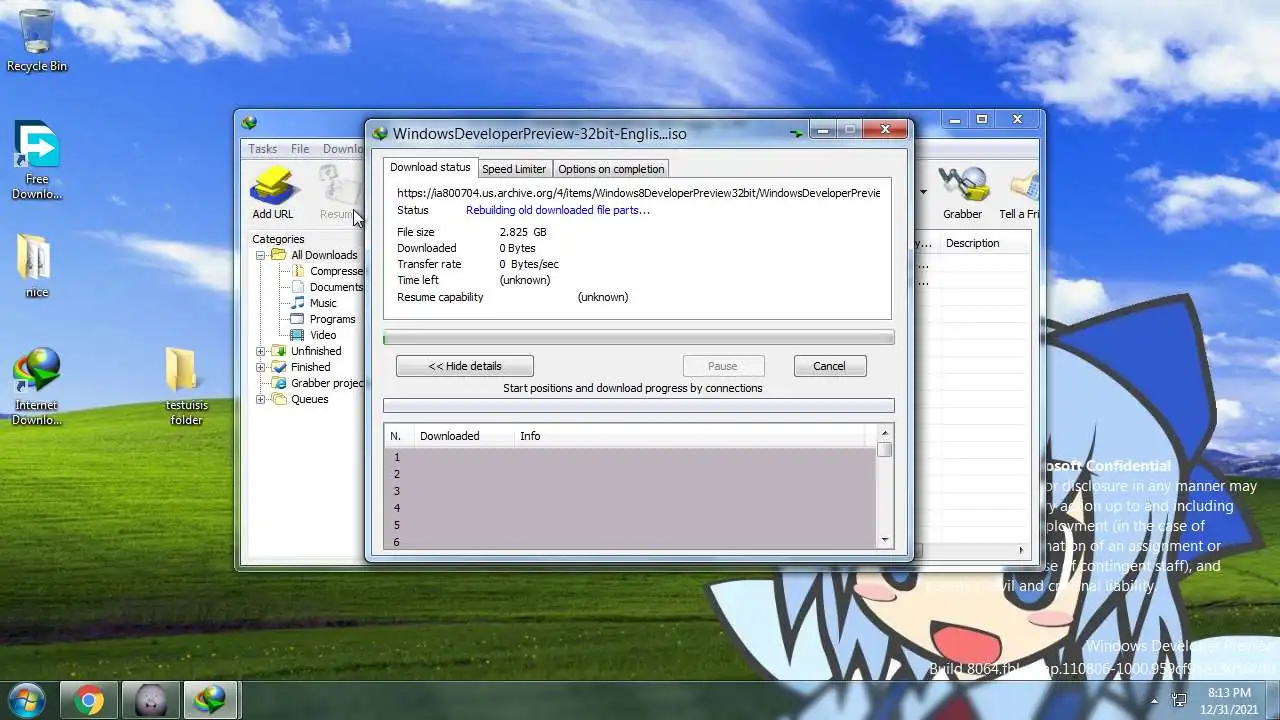Select All Downloads in Categories tree
The height and width of the screenshot is (720, 1280).
[x=323, y=255]
